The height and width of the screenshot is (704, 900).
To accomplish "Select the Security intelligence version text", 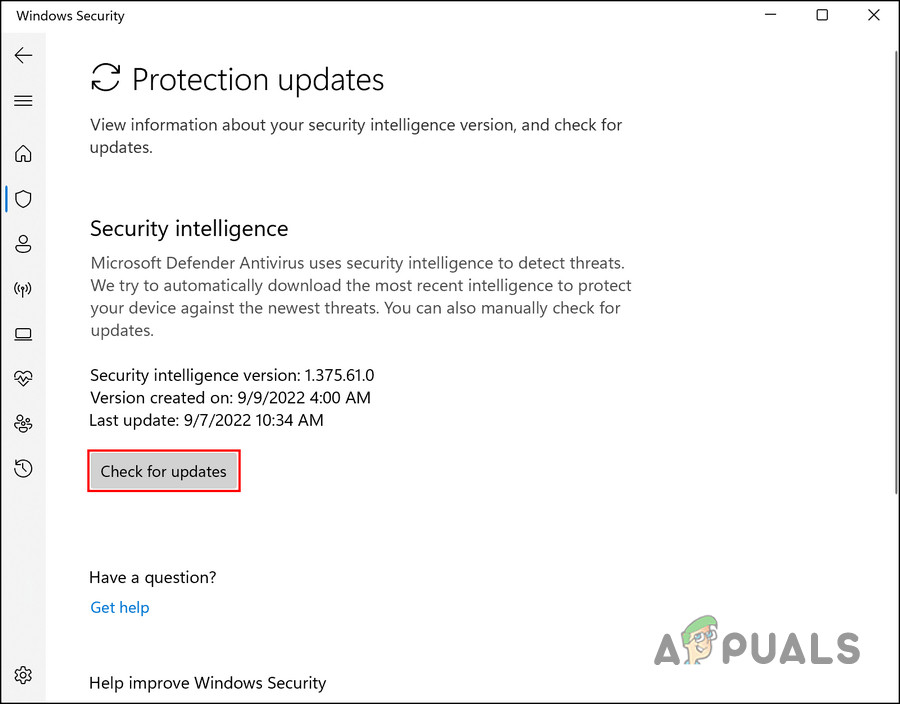I will pos(232,375).
